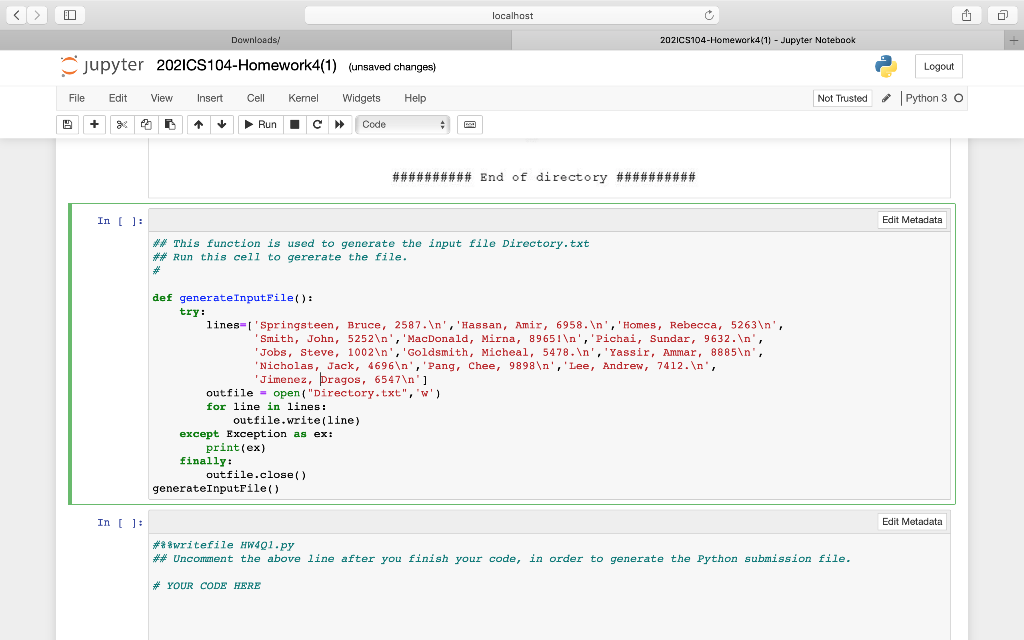Copy selected cells icon

[146, 124]
